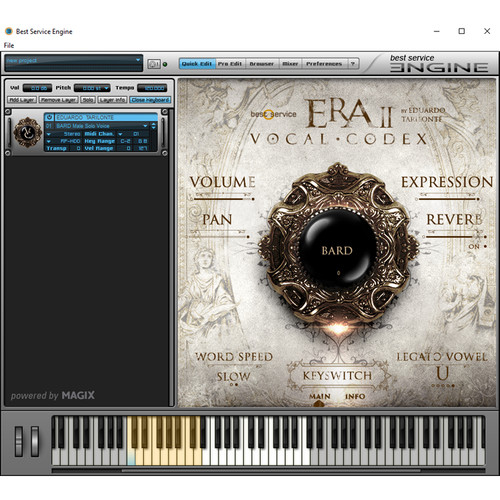500x500 pixels.
Task: Click the Best Service Engine app icon in title bar
Action: tap(9, 31)
